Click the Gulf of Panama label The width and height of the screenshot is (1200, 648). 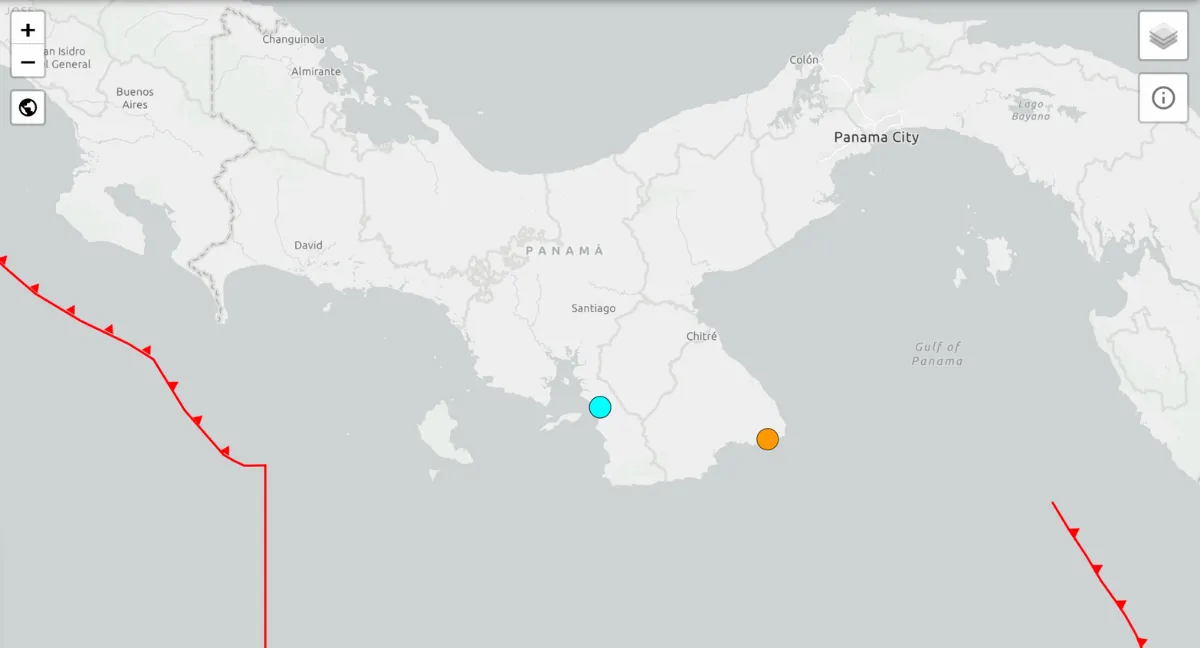coord(938,354)
